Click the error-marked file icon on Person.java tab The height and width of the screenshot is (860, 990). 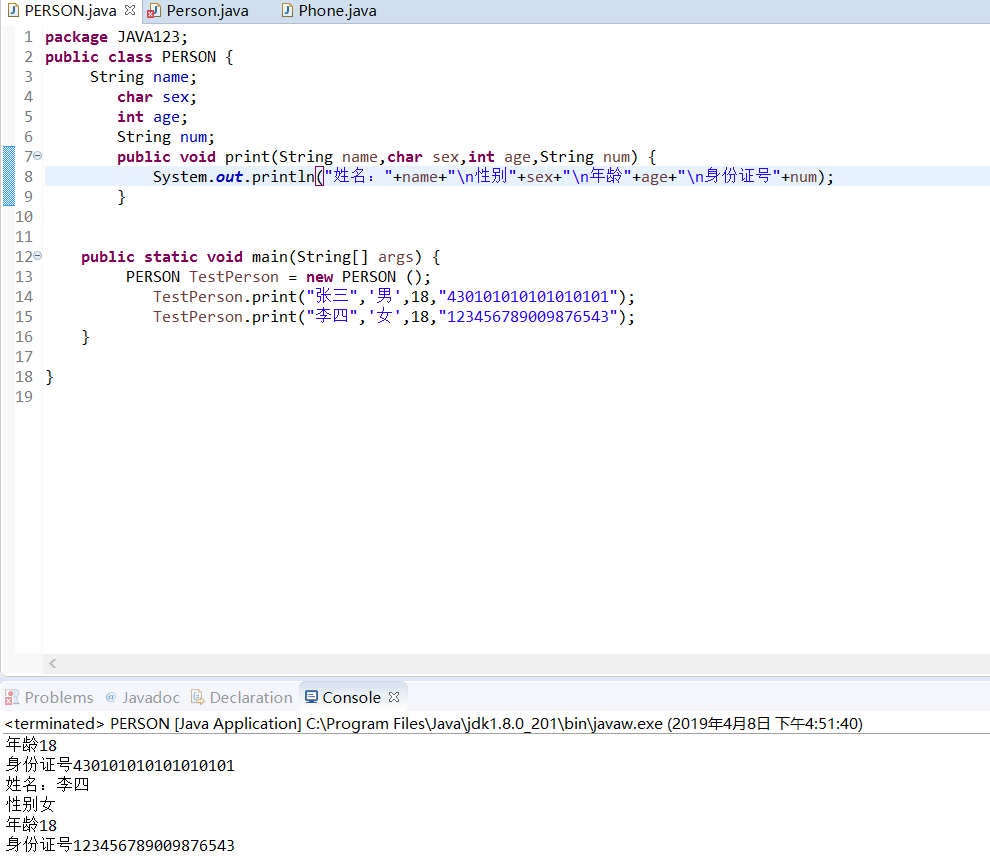click(x=153, y=11)
